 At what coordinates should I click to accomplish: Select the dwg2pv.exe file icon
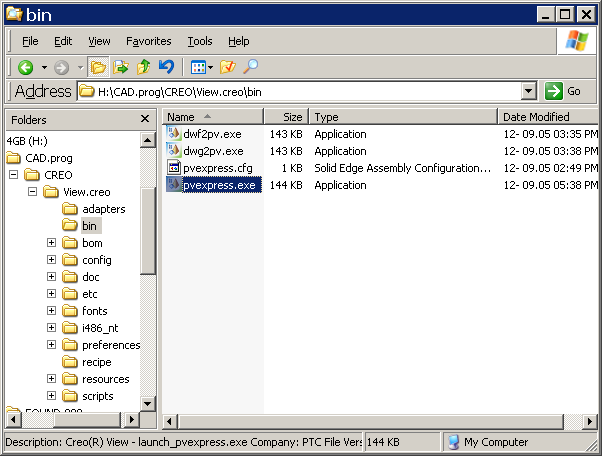pyautogui.click(x=173, y=150)
